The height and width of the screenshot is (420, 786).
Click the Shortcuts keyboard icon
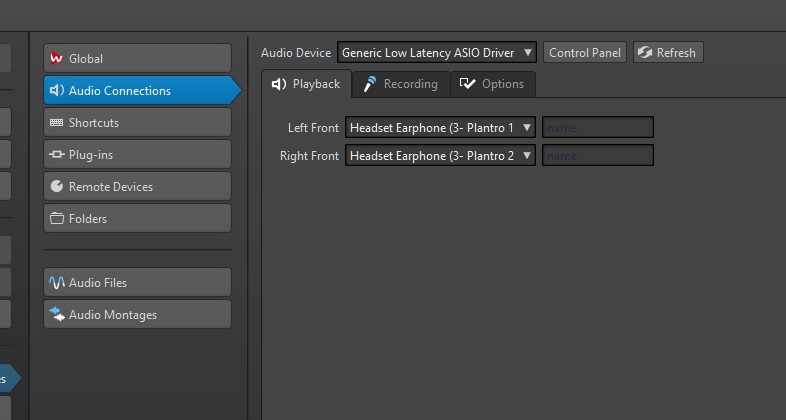[57, 123]
